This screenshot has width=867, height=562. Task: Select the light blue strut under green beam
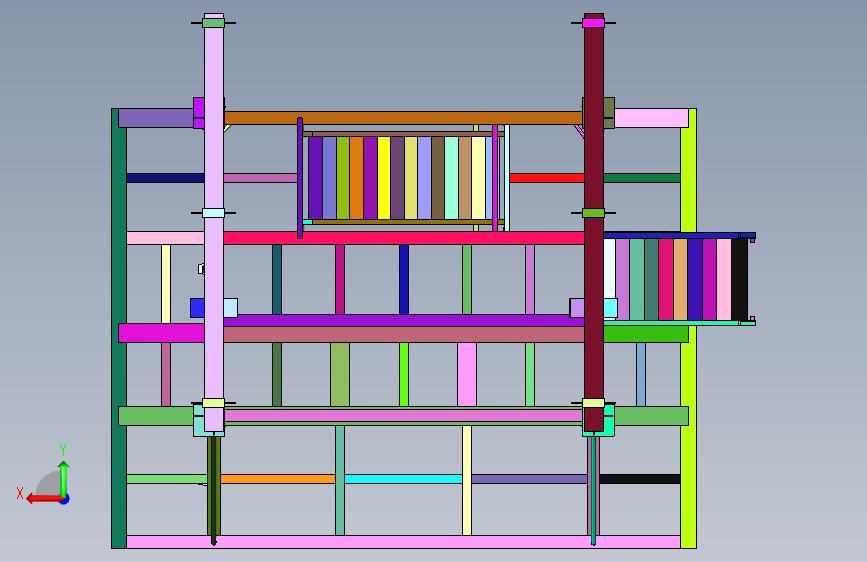pyautogui.click(x=641, y=374)
